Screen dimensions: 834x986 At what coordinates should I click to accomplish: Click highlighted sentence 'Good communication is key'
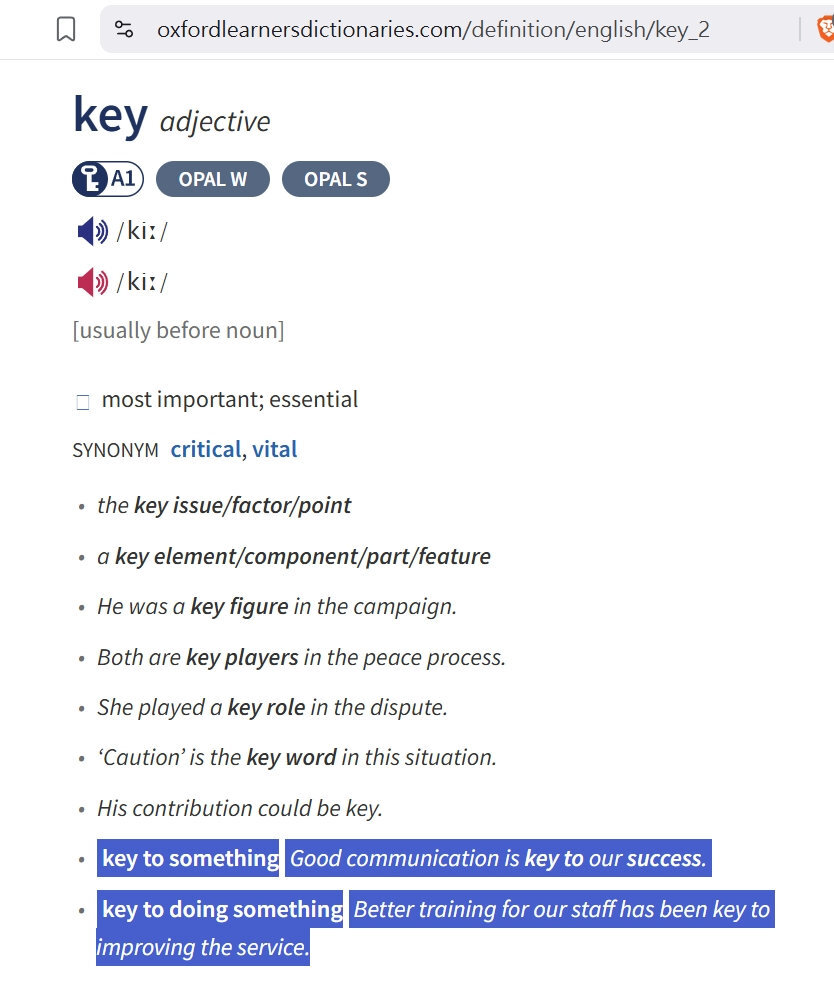(x=498, y=858)
